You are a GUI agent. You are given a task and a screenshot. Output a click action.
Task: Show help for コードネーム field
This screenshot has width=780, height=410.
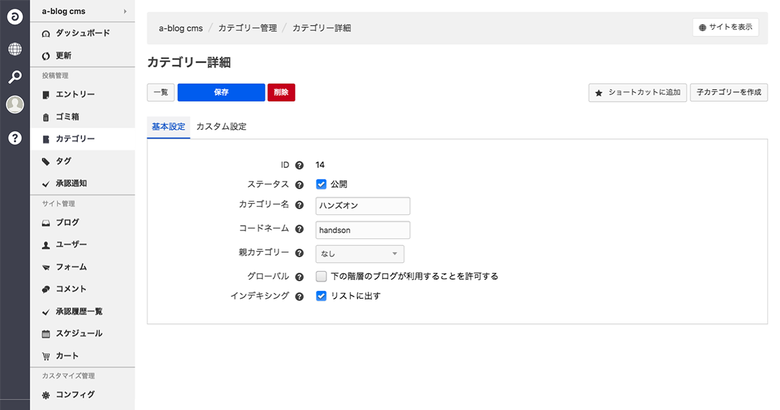(x=299, y=229)
